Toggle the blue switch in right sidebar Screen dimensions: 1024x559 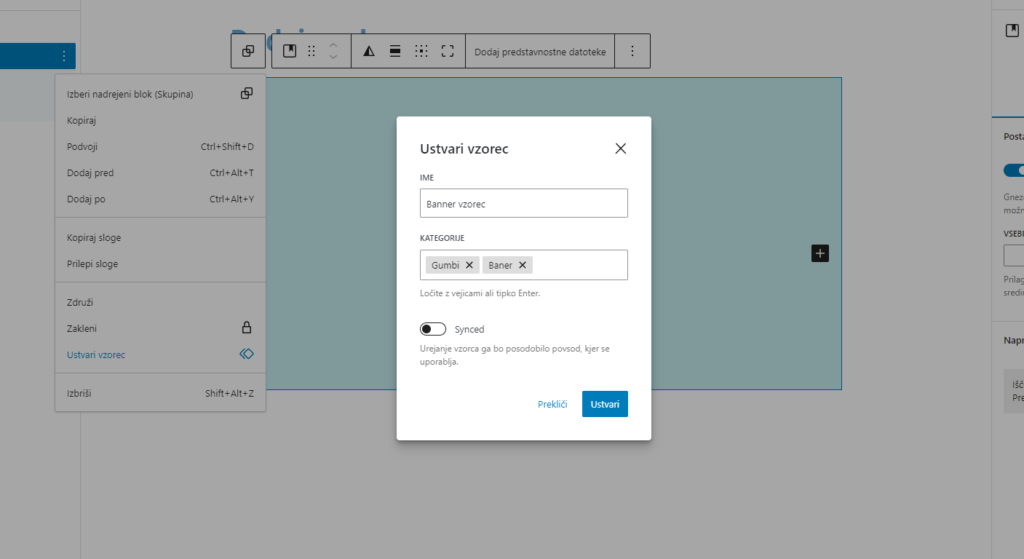click(x=1014, y=170)
